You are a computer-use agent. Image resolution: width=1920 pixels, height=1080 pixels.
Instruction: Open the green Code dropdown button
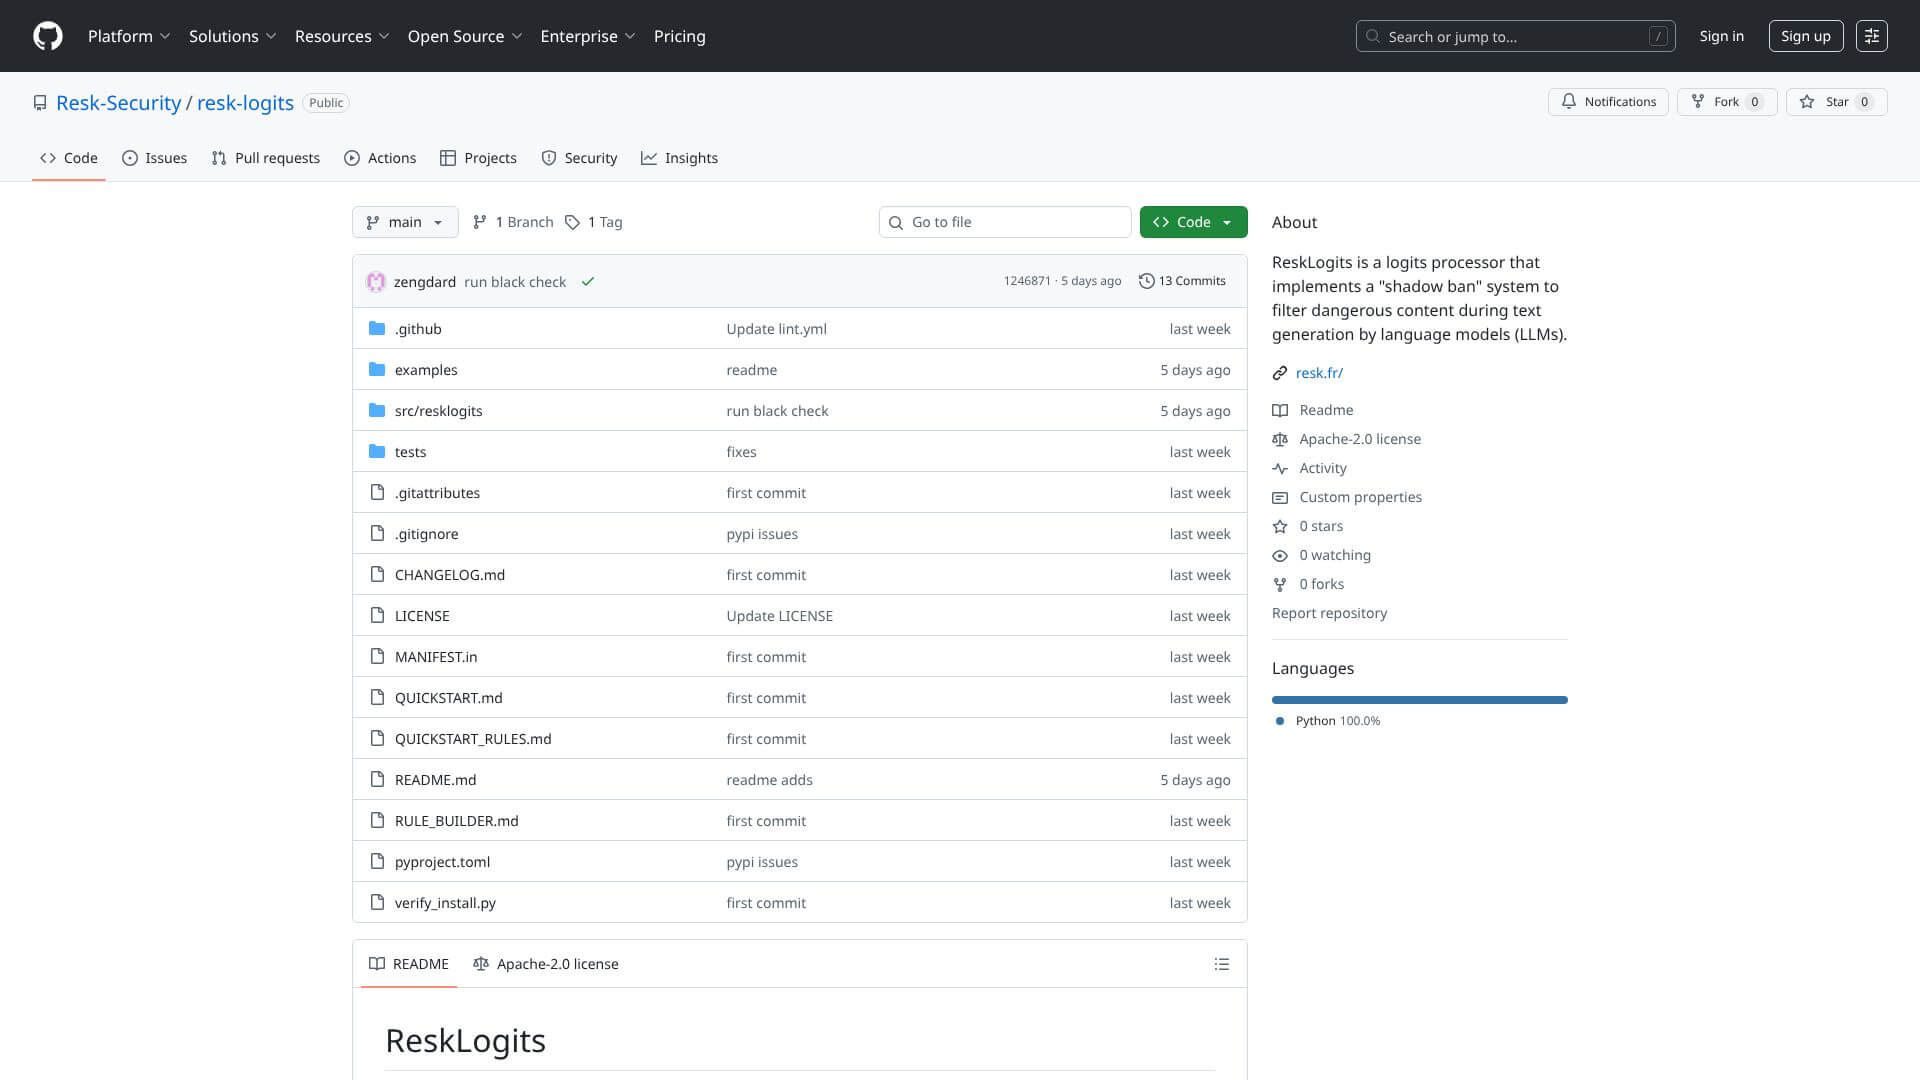(x=1193, y=222)
